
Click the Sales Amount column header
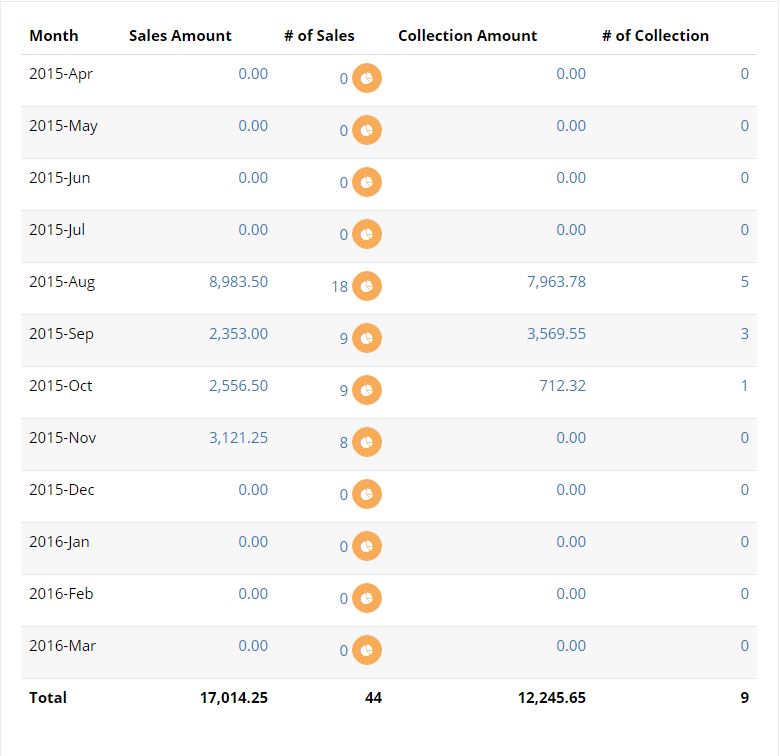click(x=180, y=36)
